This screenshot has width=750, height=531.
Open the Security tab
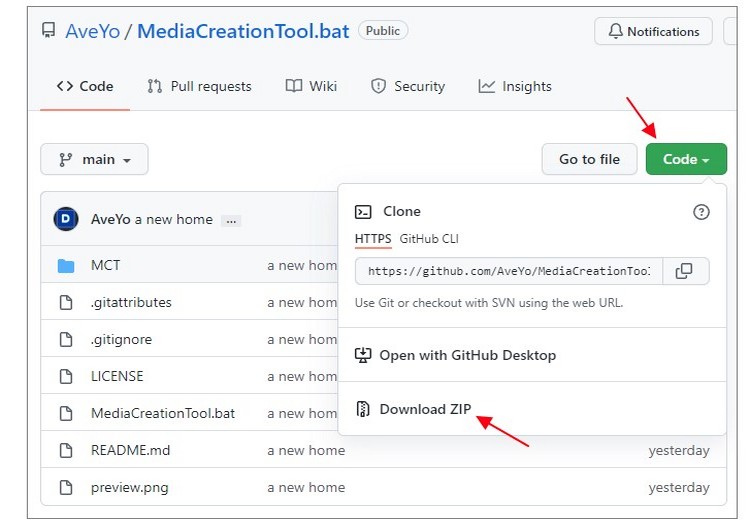pyautogui.click(x=408, y=86)
